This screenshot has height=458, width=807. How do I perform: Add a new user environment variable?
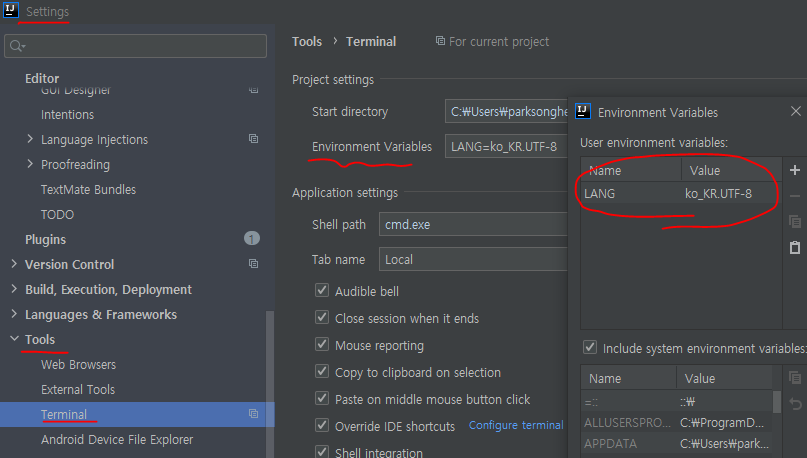(x=795, y=170)
